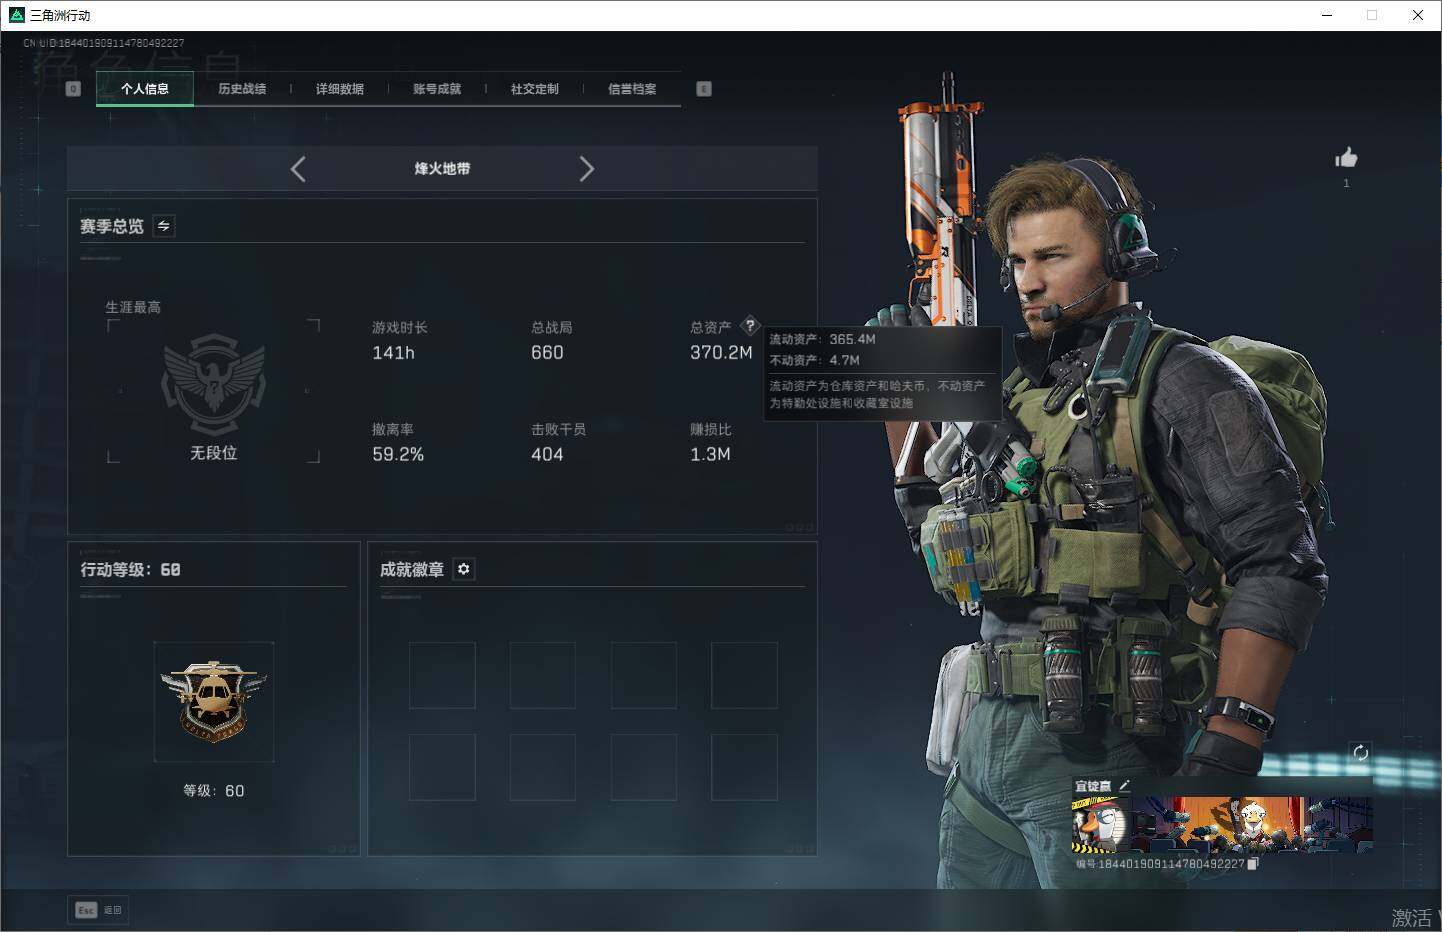Toggle the 赛季总览 switch icon

coord(164,226)
